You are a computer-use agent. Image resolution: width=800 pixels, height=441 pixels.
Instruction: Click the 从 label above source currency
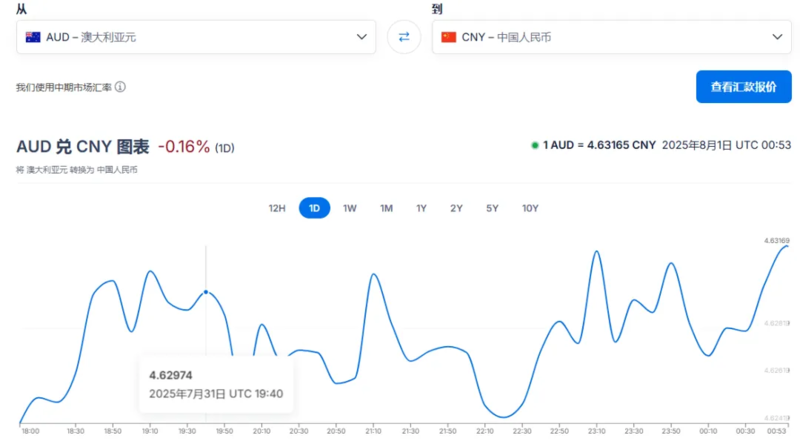coord(21,9)
